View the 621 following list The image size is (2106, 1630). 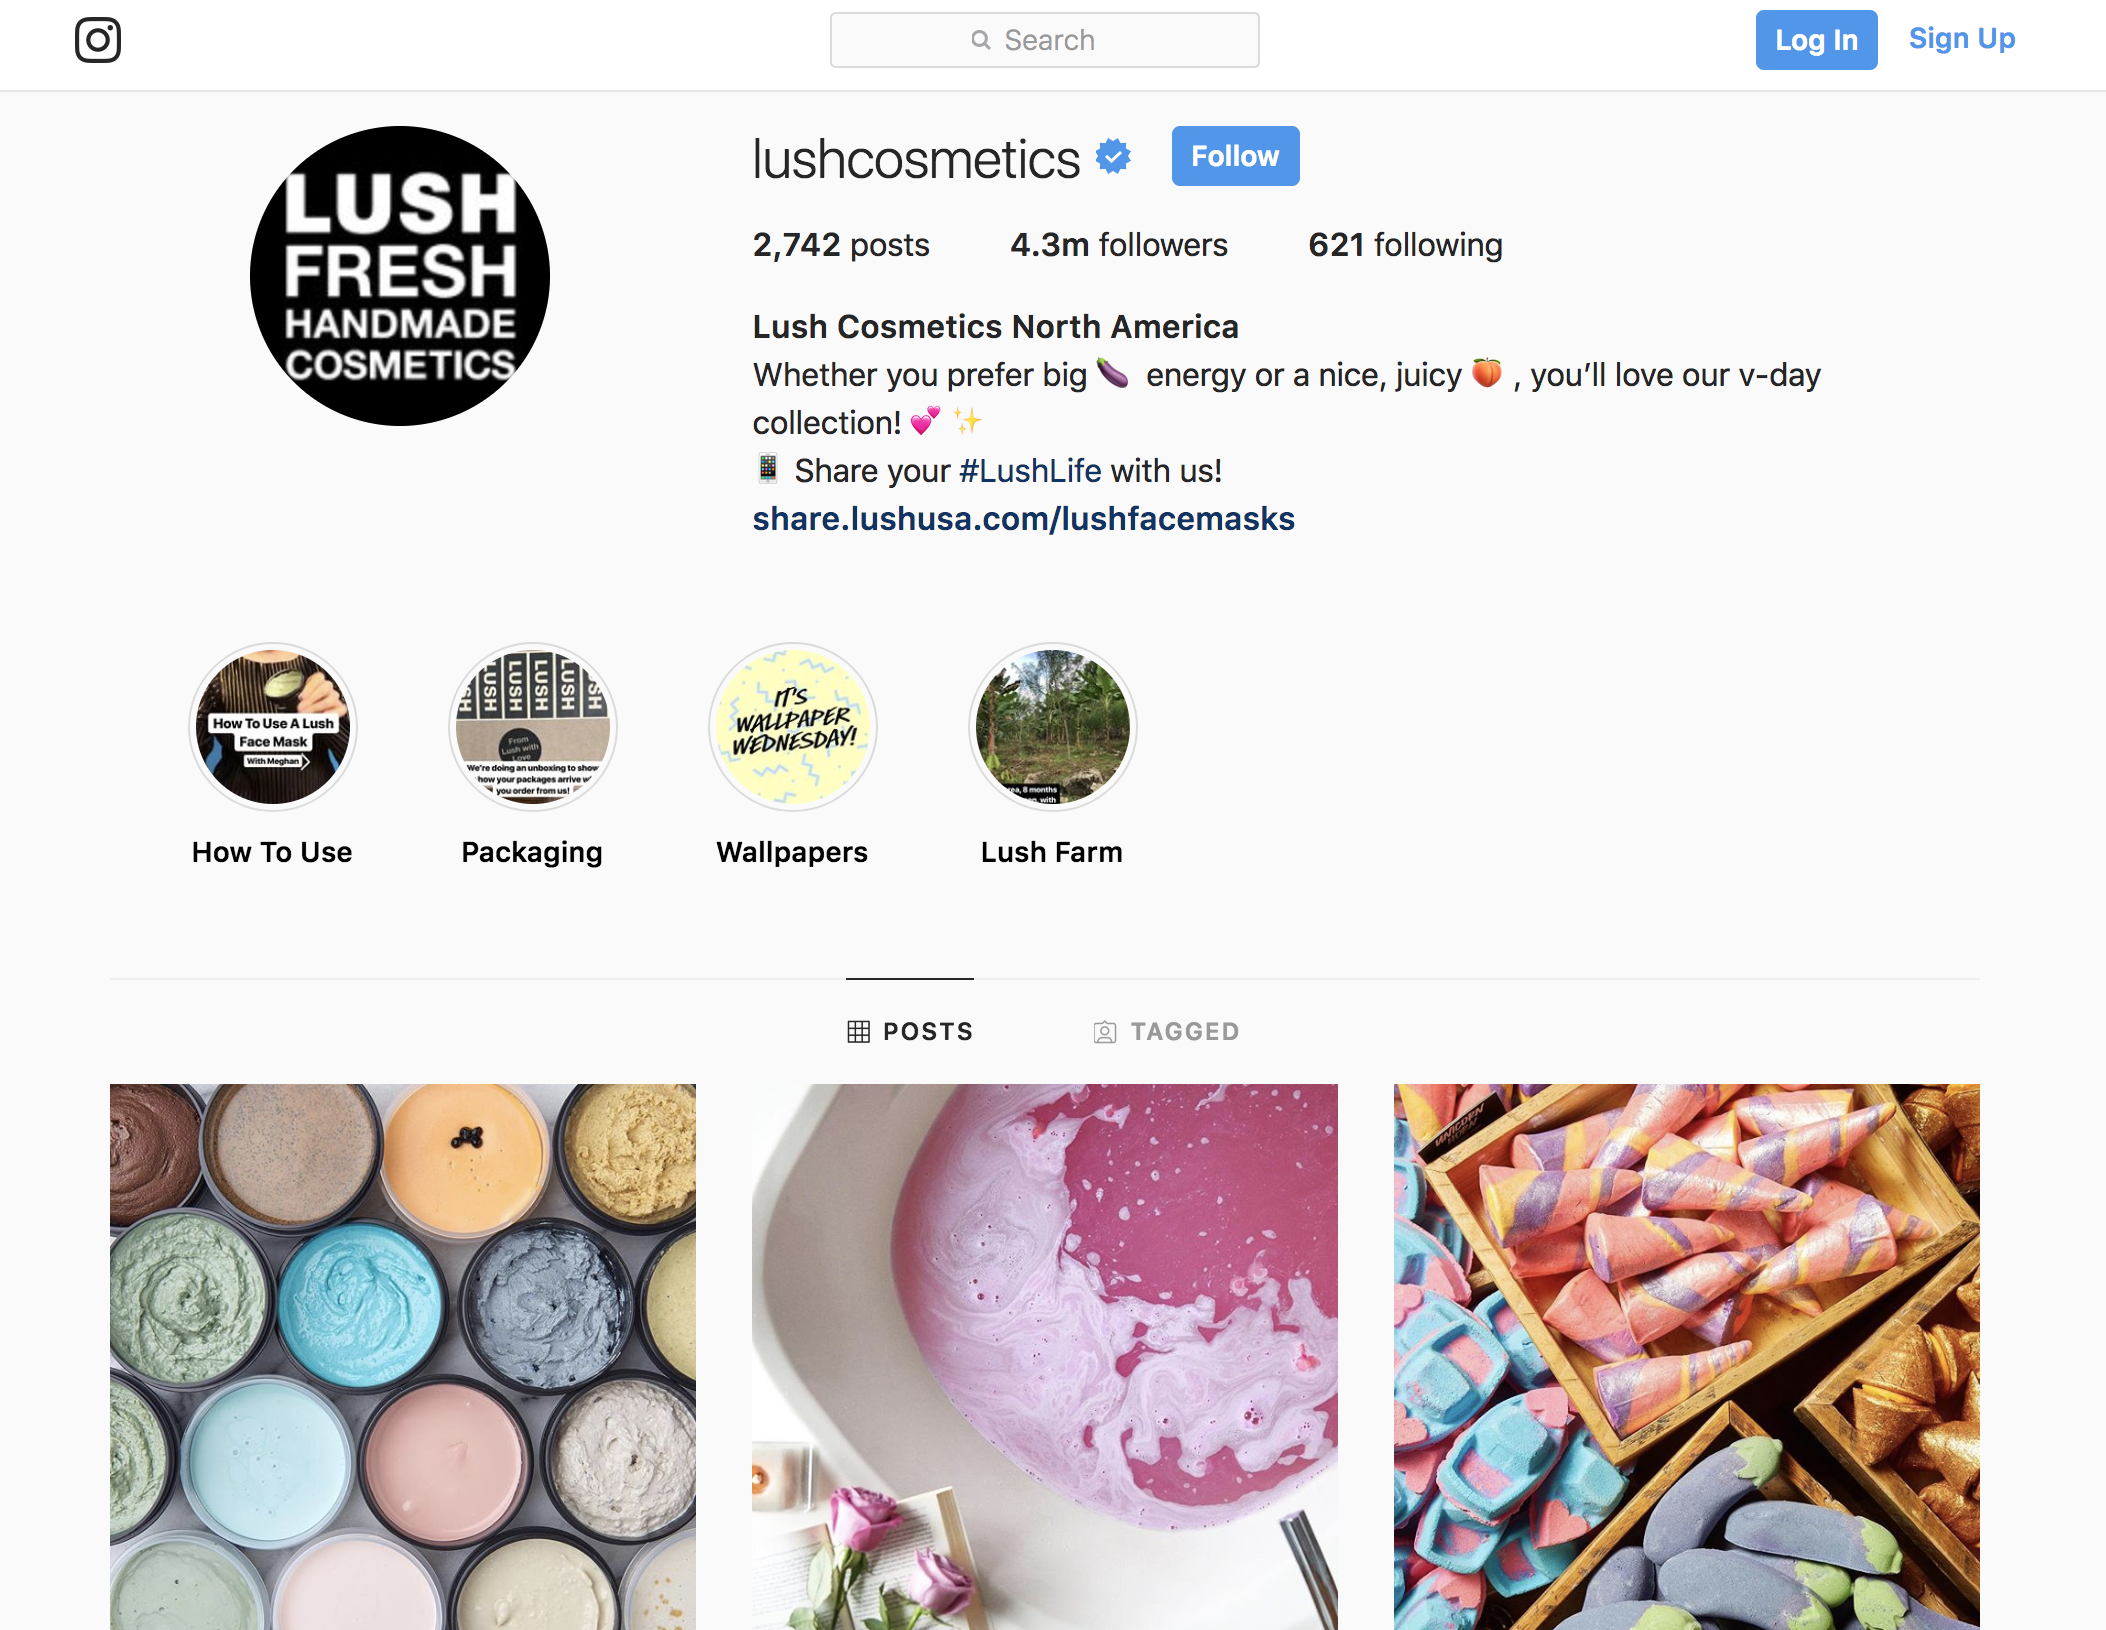click(x=1405, y=245)
